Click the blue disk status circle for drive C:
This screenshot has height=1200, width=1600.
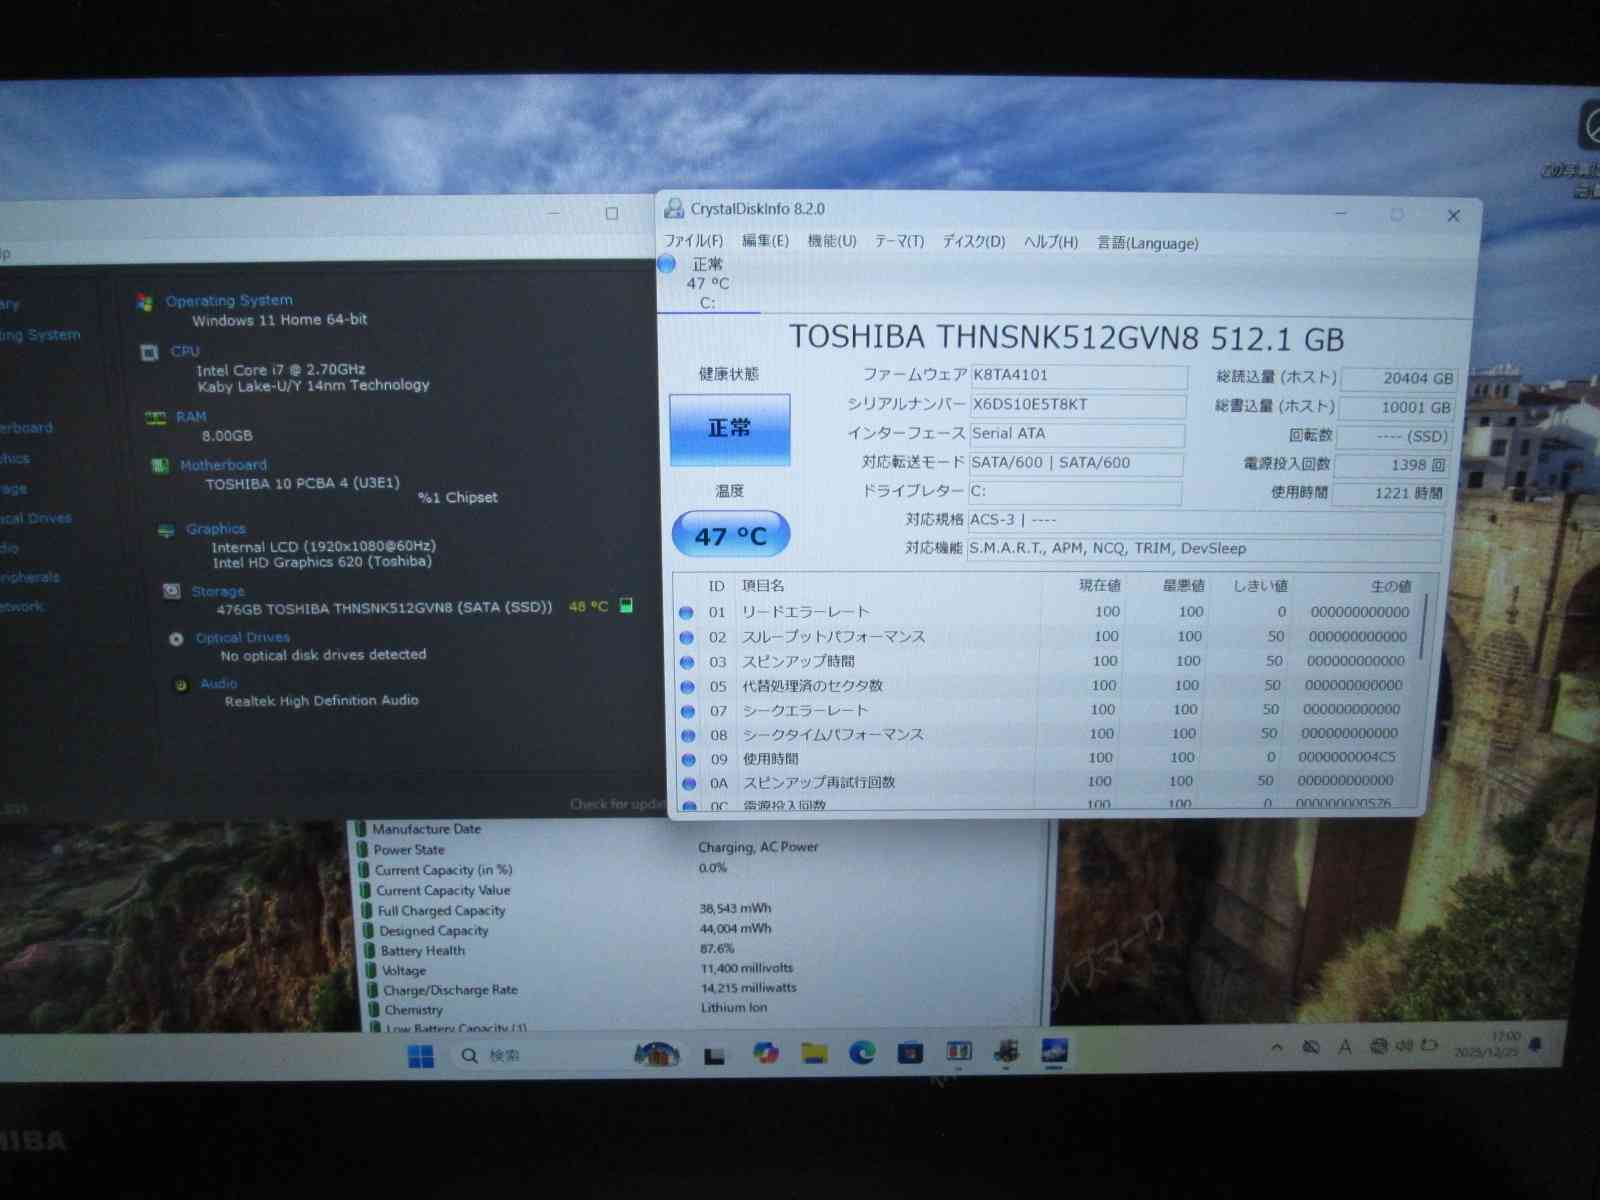coord(667,264)
